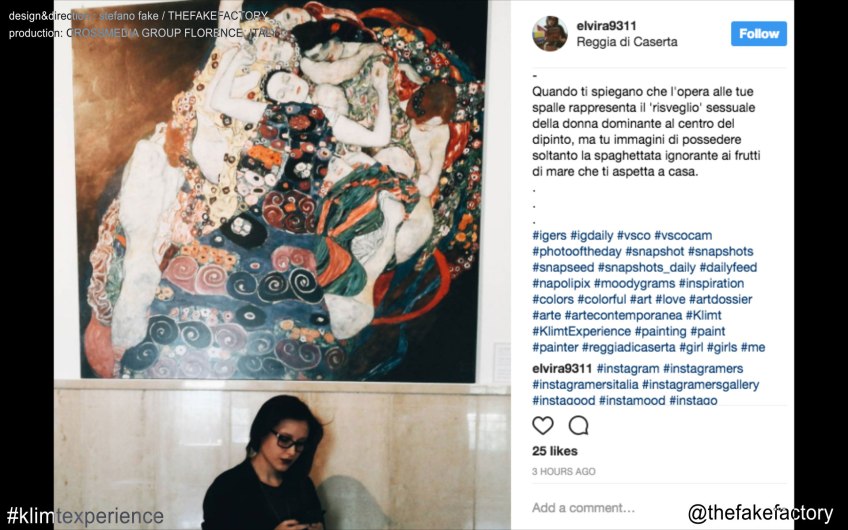Click the comment speech bubble icon

point(578,426)
